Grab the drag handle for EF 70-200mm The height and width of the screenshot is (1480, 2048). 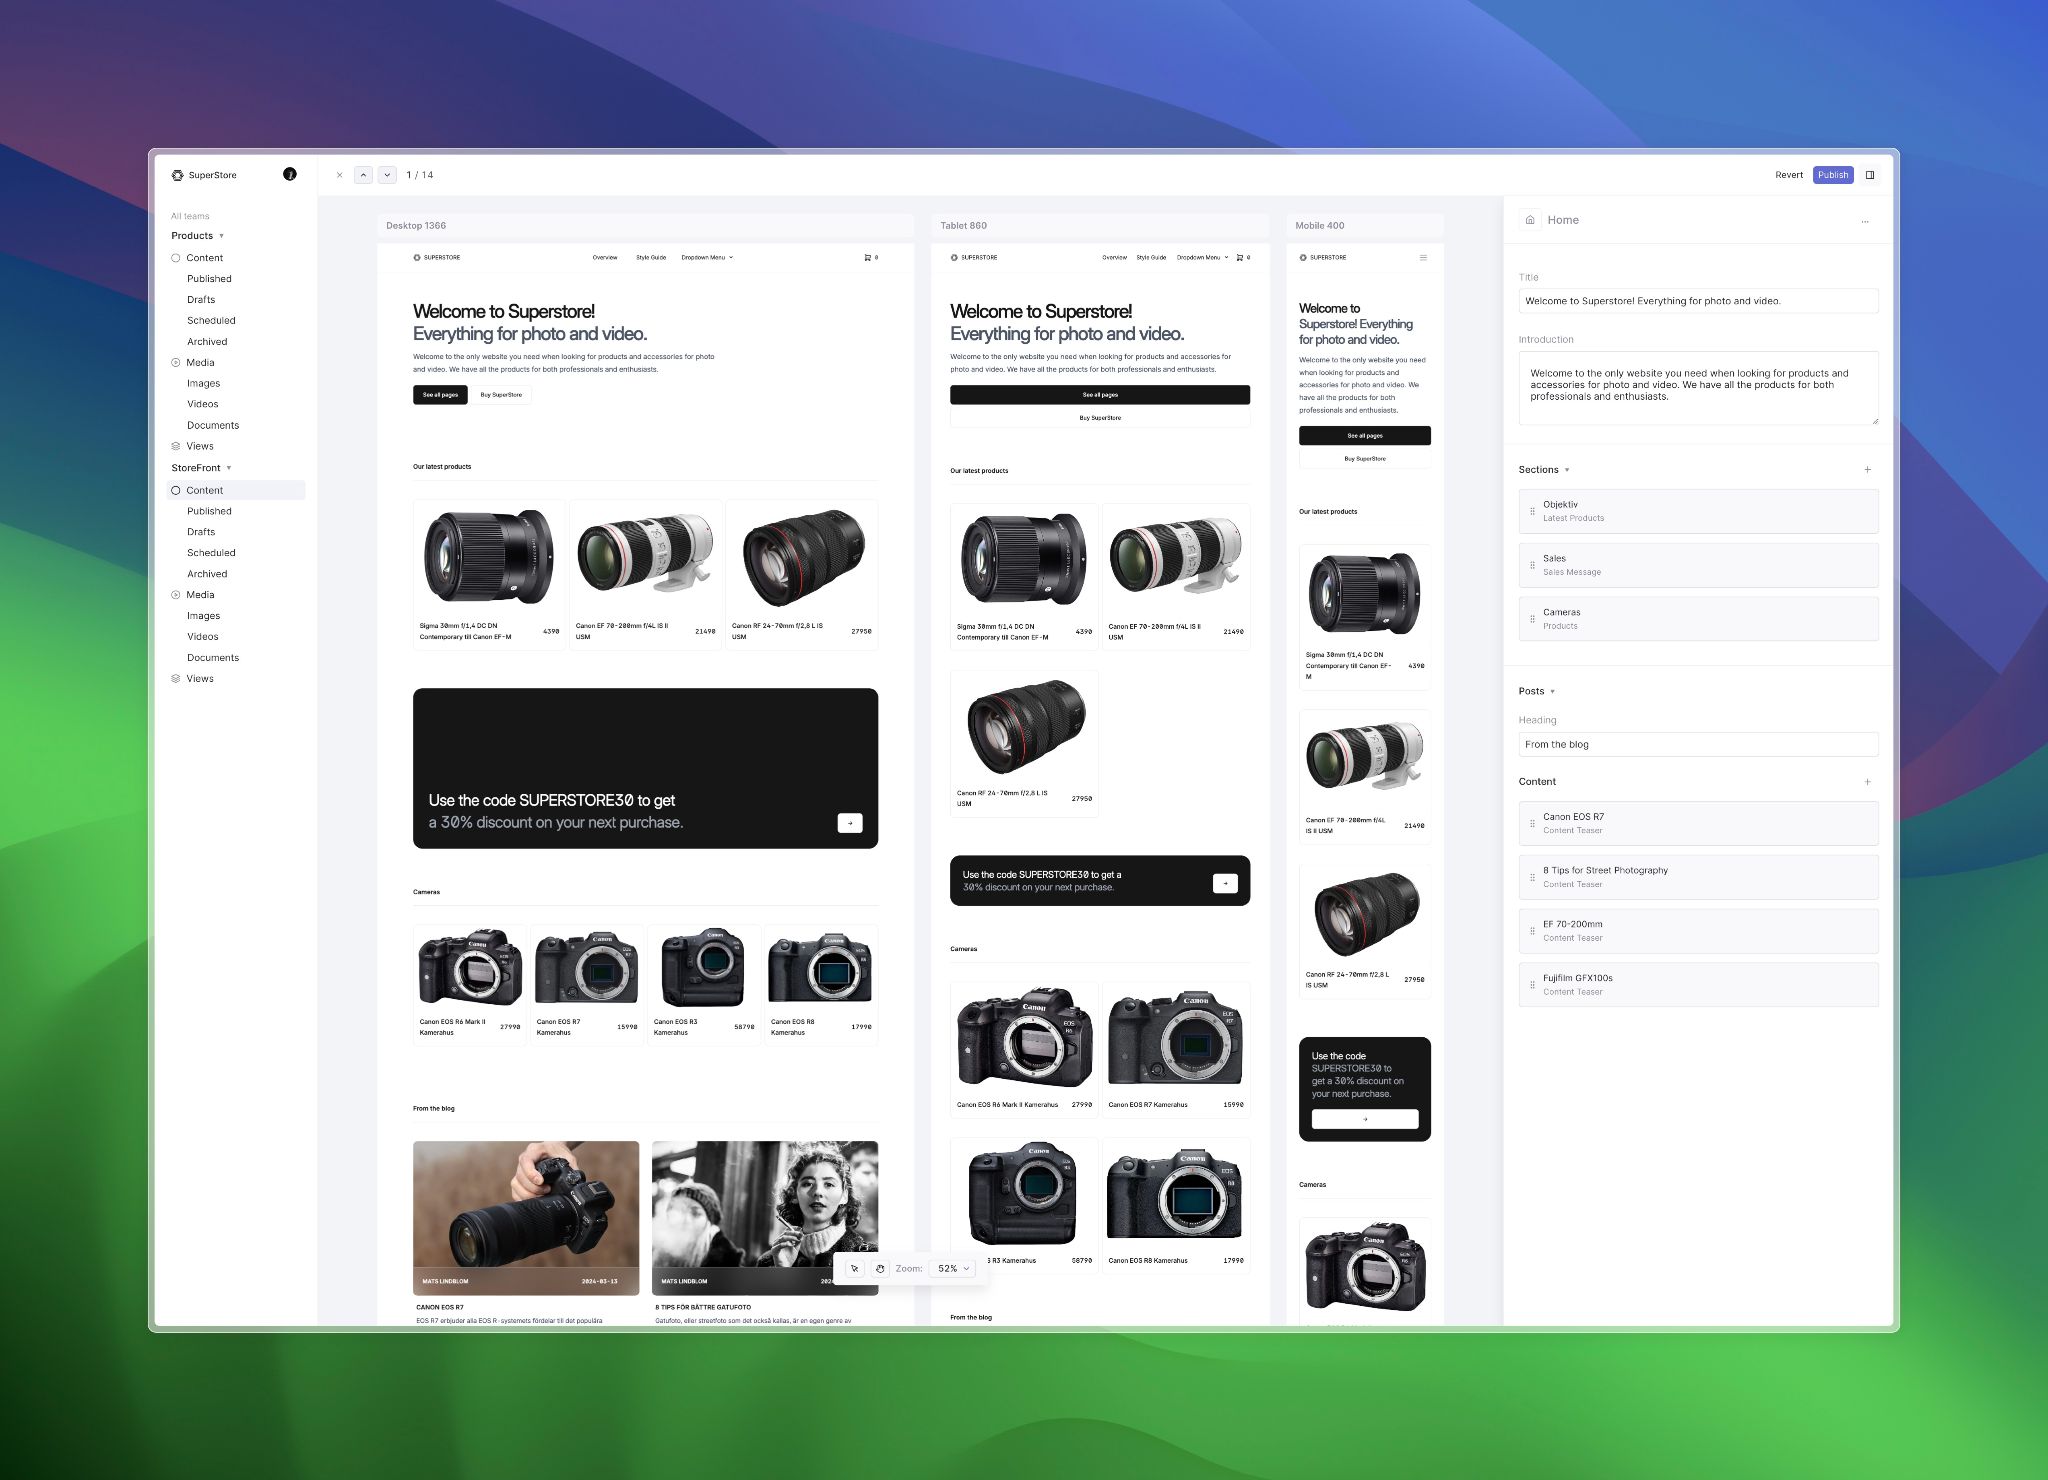point(1532,931)
